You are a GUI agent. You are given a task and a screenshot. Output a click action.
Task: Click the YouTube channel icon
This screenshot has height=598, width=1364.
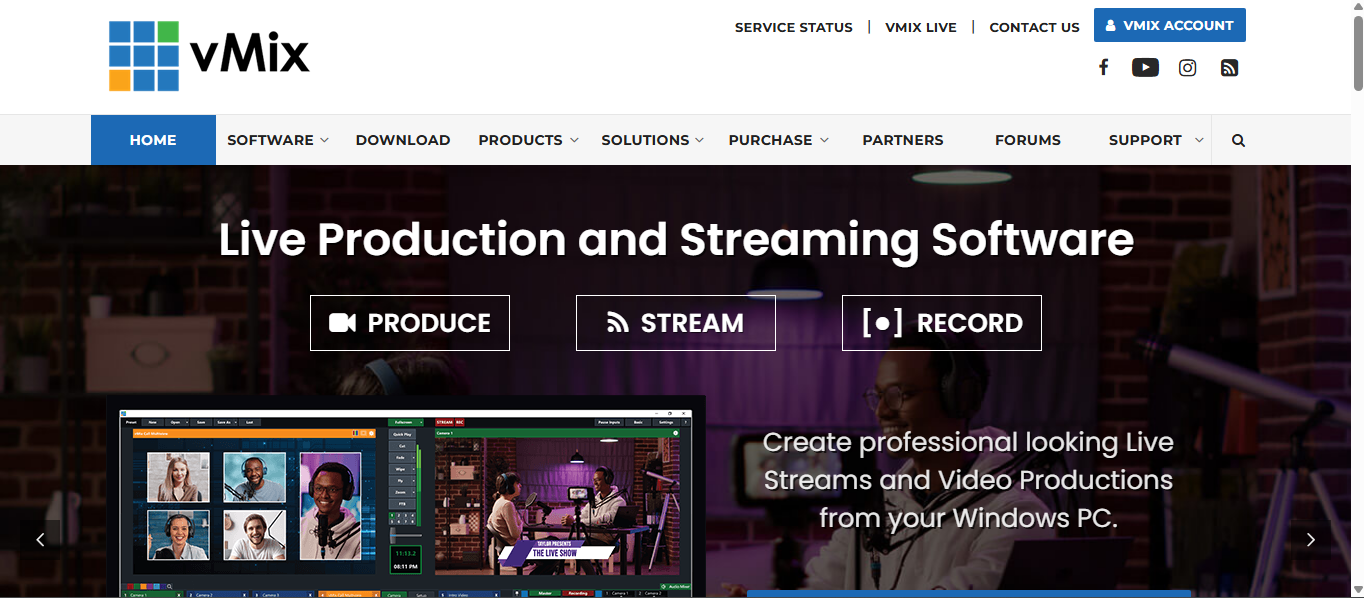1145,66
